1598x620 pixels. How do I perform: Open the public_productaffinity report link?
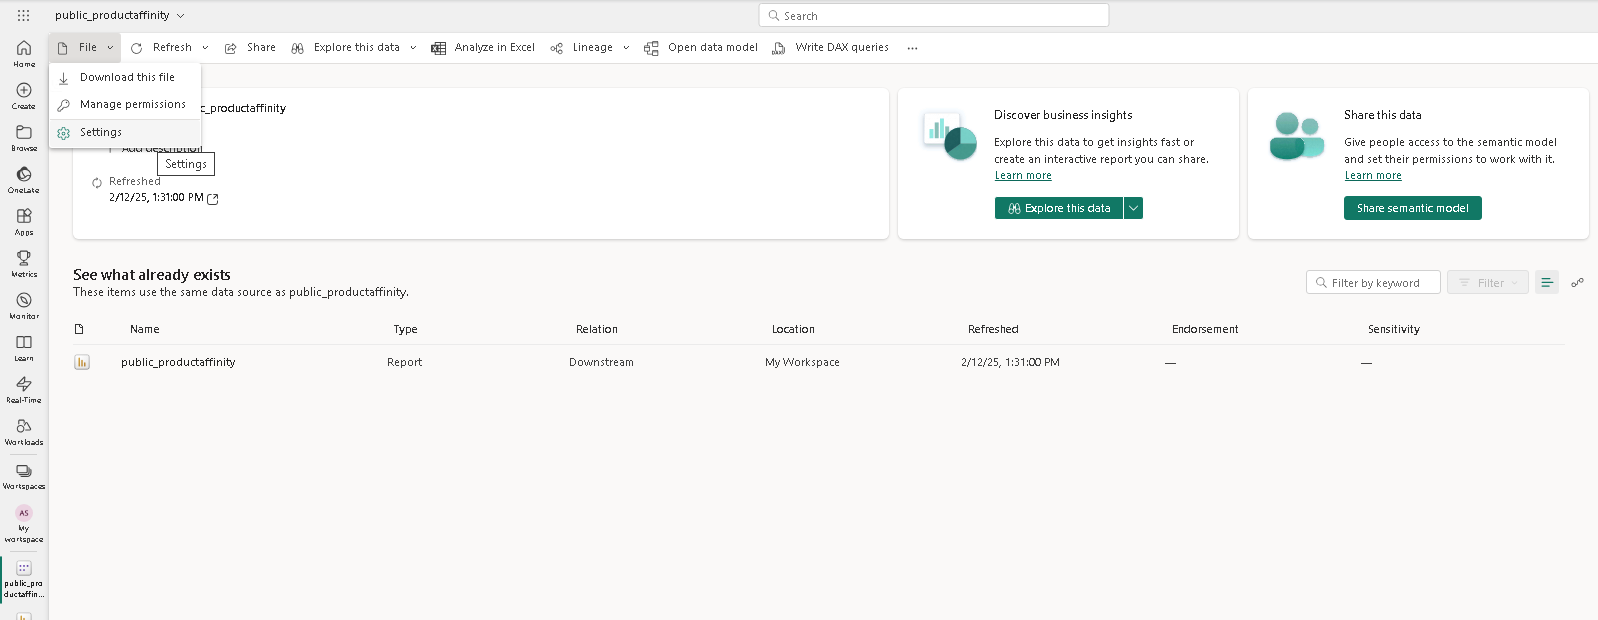(x=178, y=362)
